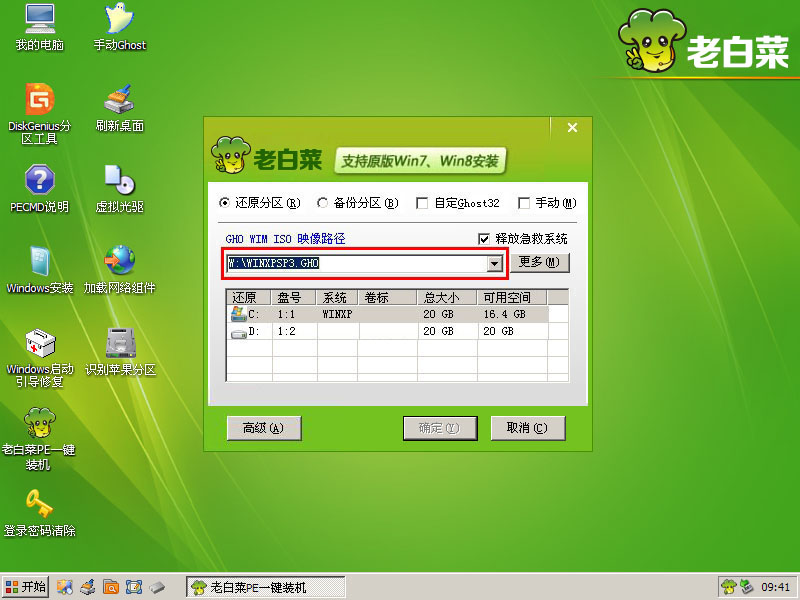Screen dimensions: 800x600
Task: Click the 卷标 column header
Action: coord(387,297)
